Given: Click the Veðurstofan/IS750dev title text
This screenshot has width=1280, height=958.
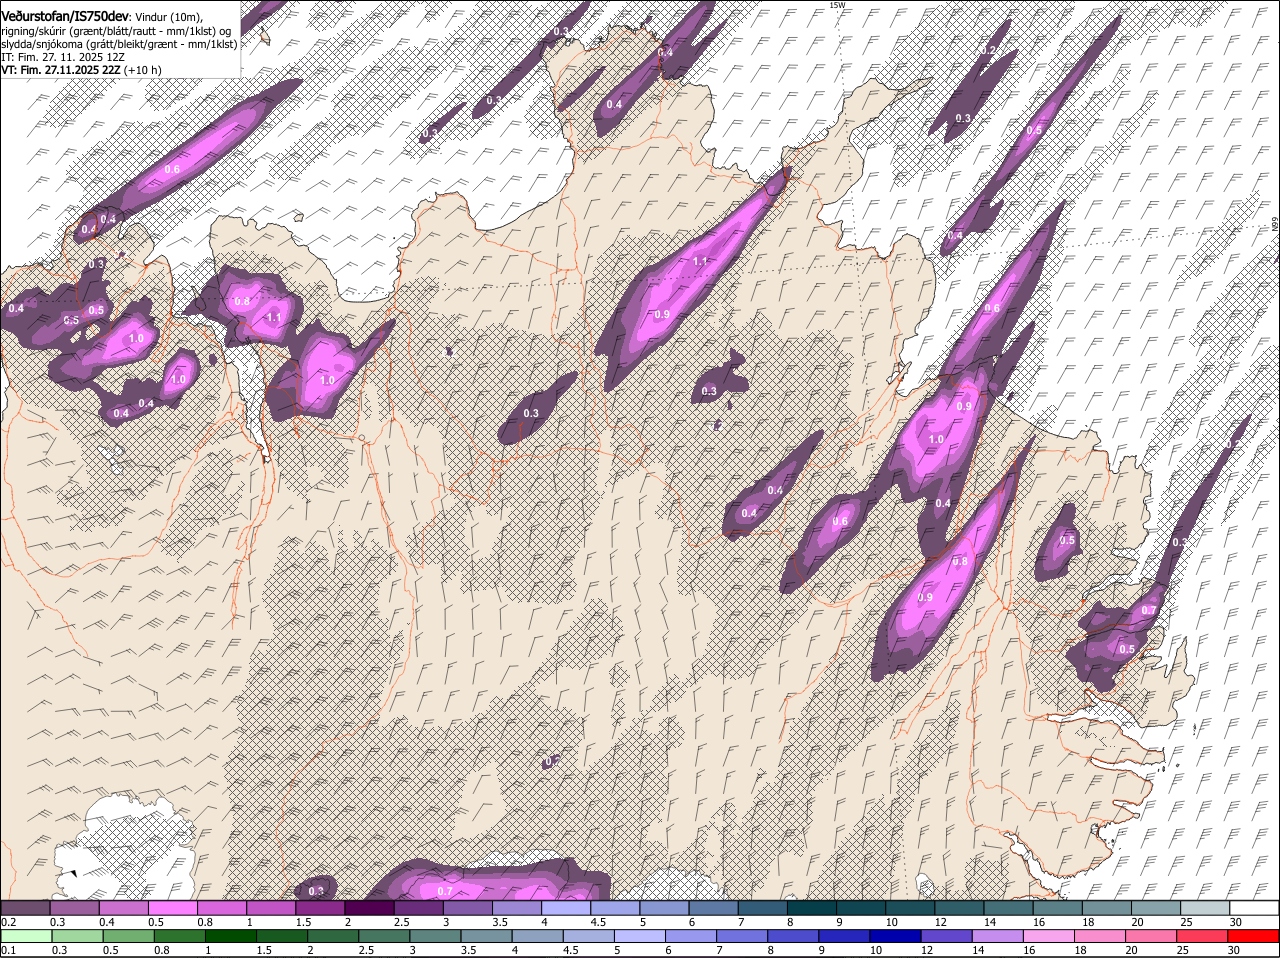Looking at the screenshot, I should coord(65,17).
